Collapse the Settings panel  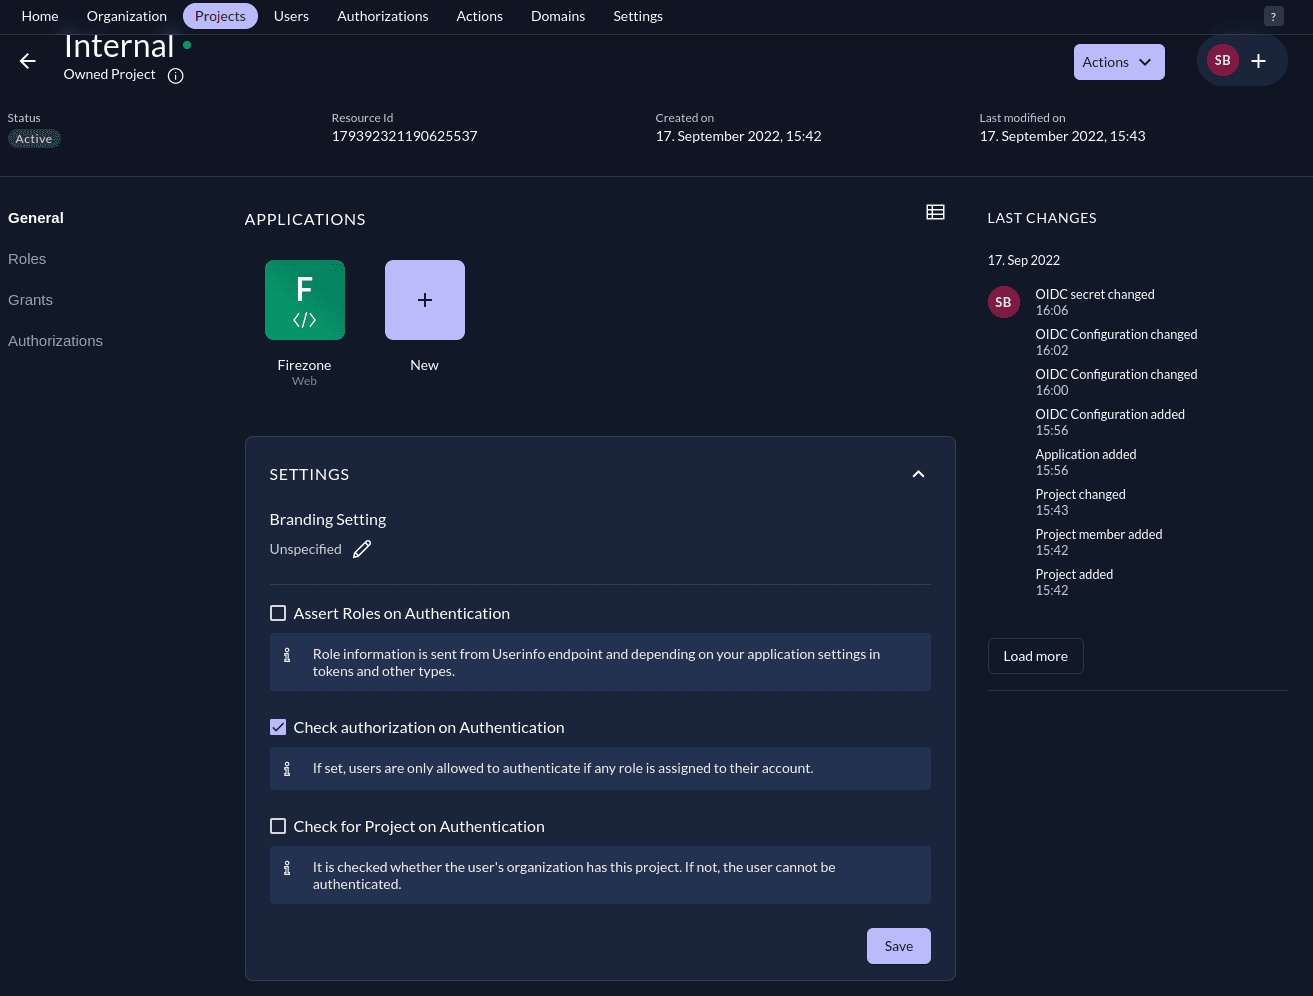click(x=918, y=474)
